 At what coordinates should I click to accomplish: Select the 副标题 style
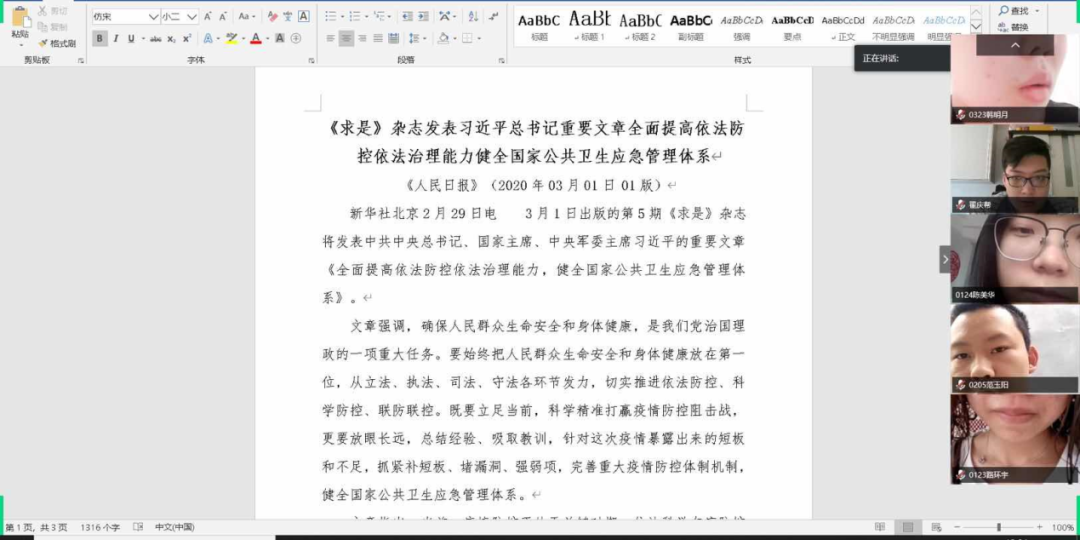tap(691, 26)
